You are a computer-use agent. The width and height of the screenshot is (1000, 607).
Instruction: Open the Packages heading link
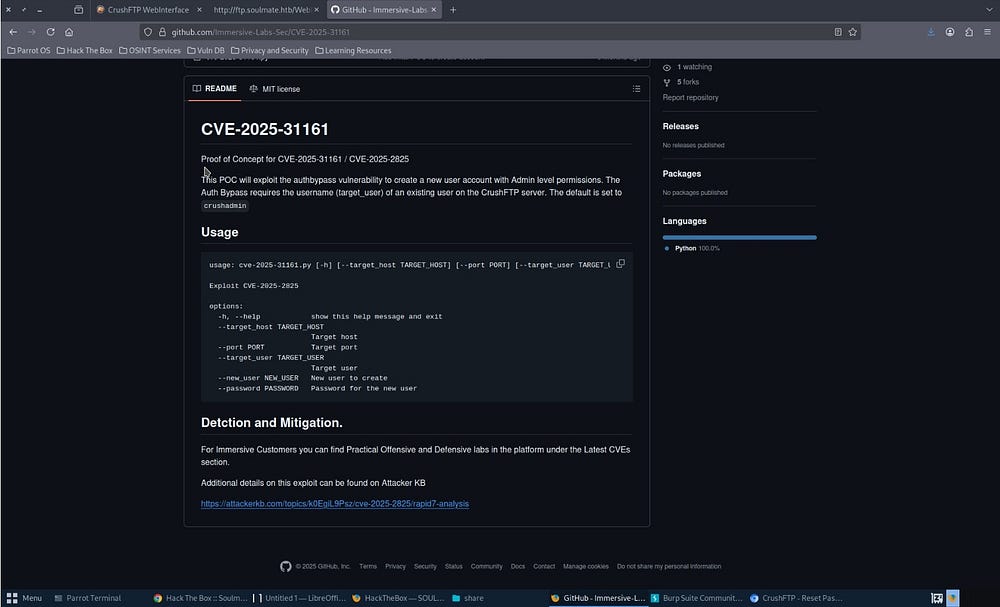coord(682,173)
